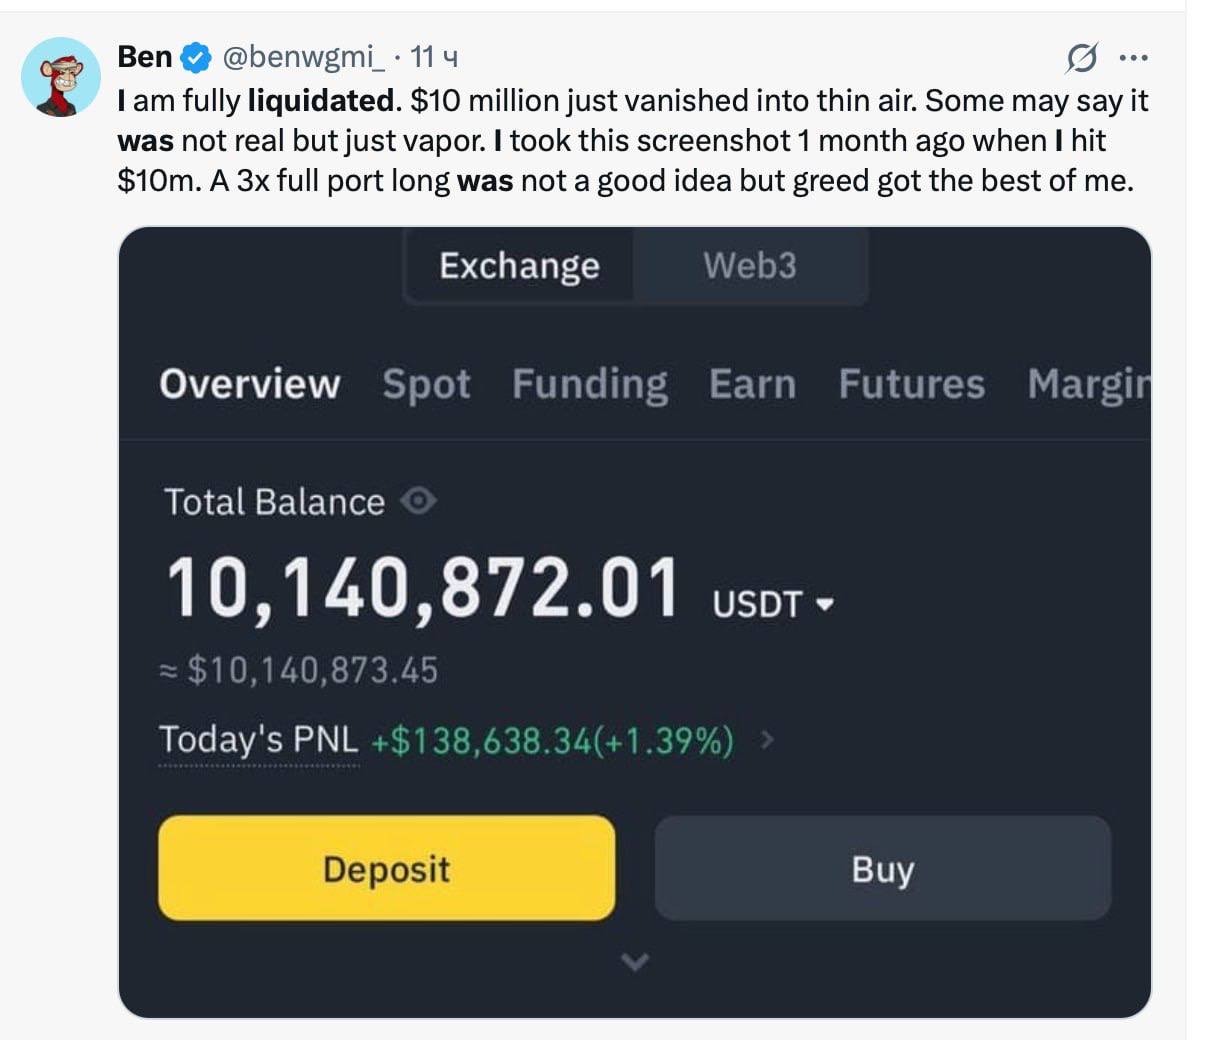Open Today's PNL details arrow

767,740
